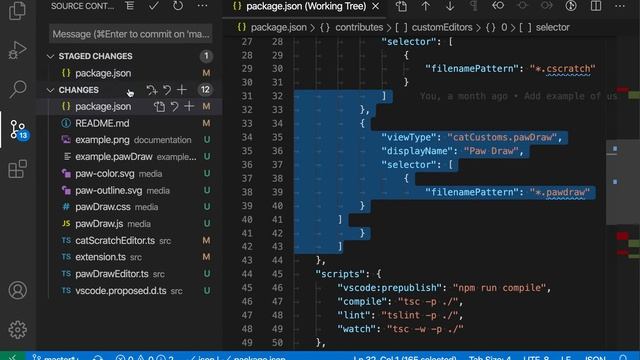
Task: Go to next change arrow
Action: click(x=450, y=6)
